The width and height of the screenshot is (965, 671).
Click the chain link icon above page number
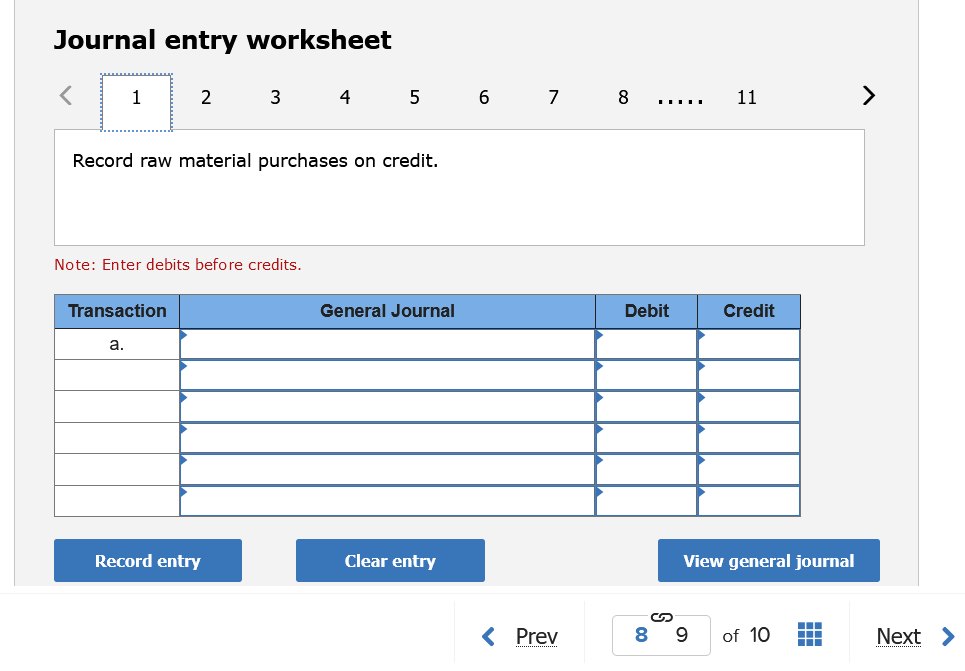pyautogui.click(x=661, y=617)
